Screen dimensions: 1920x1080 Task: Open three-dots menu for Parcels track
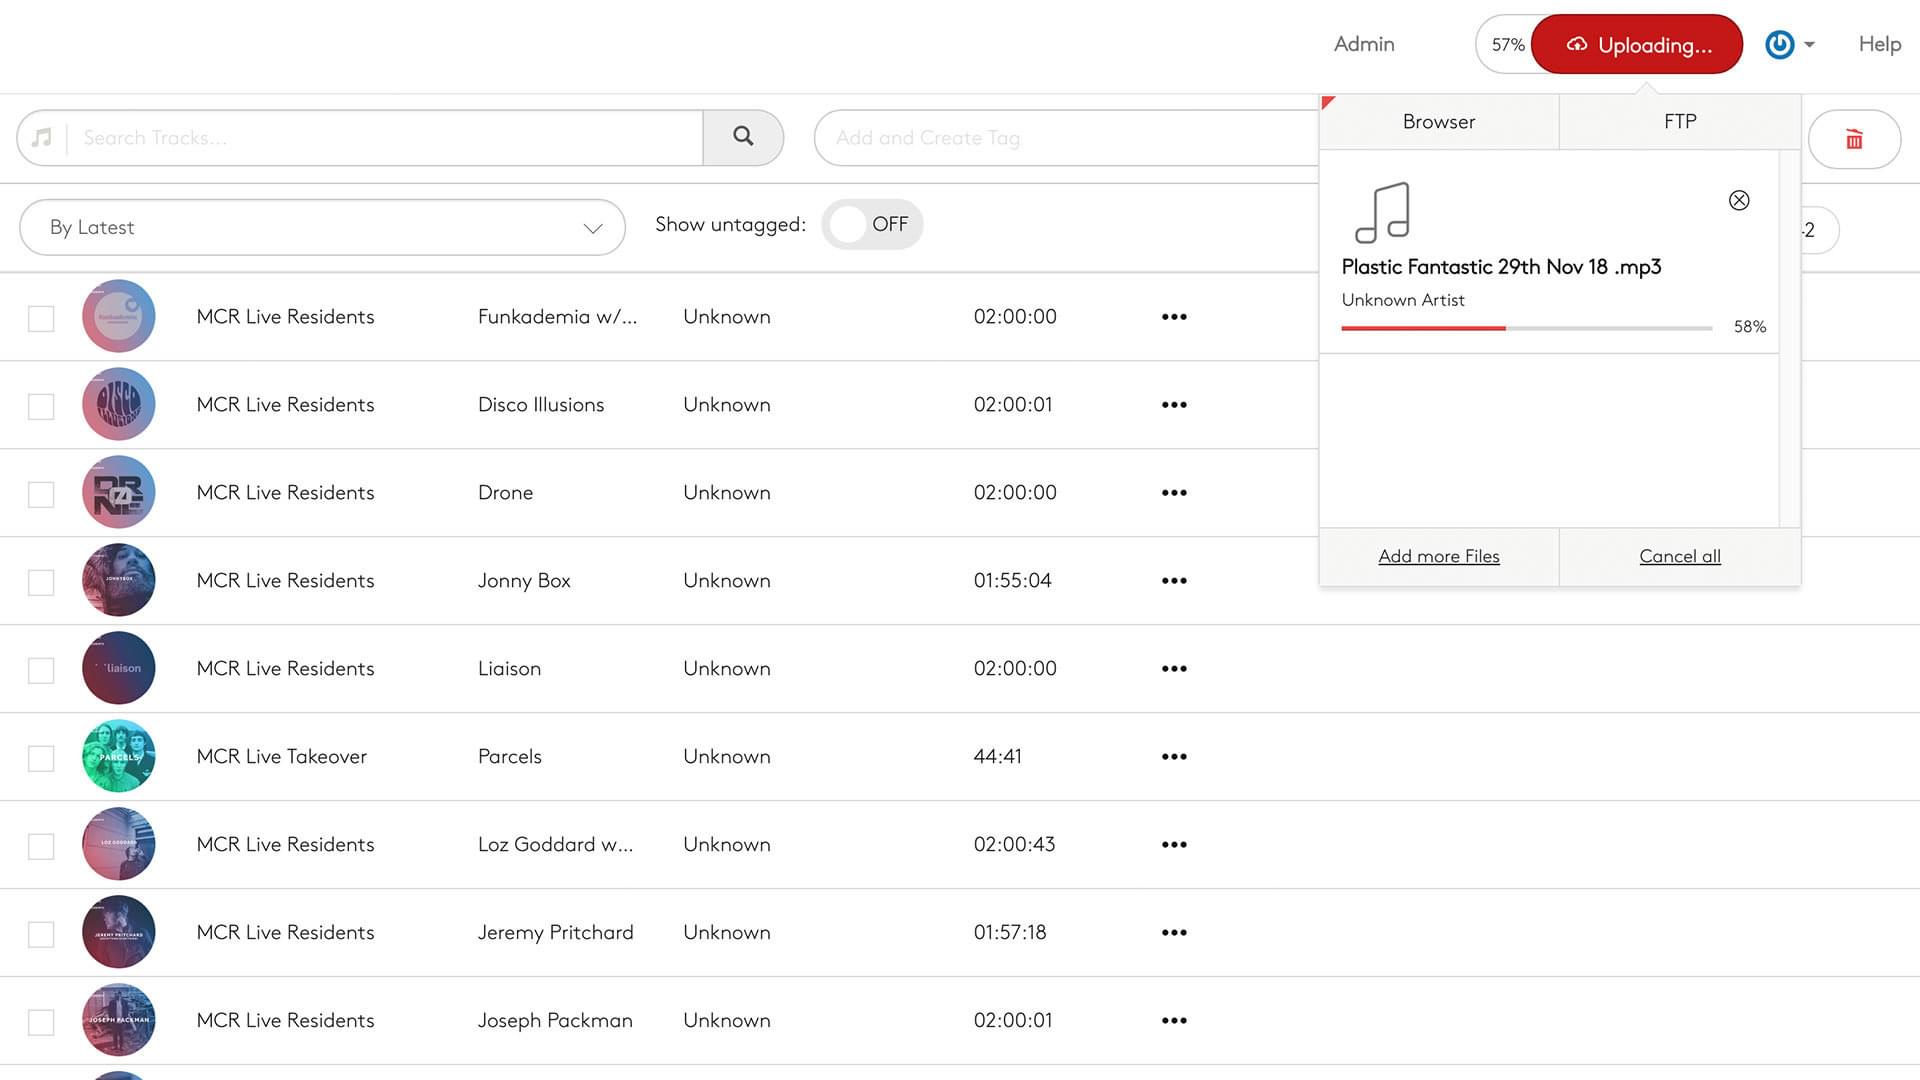(1174, 757)
